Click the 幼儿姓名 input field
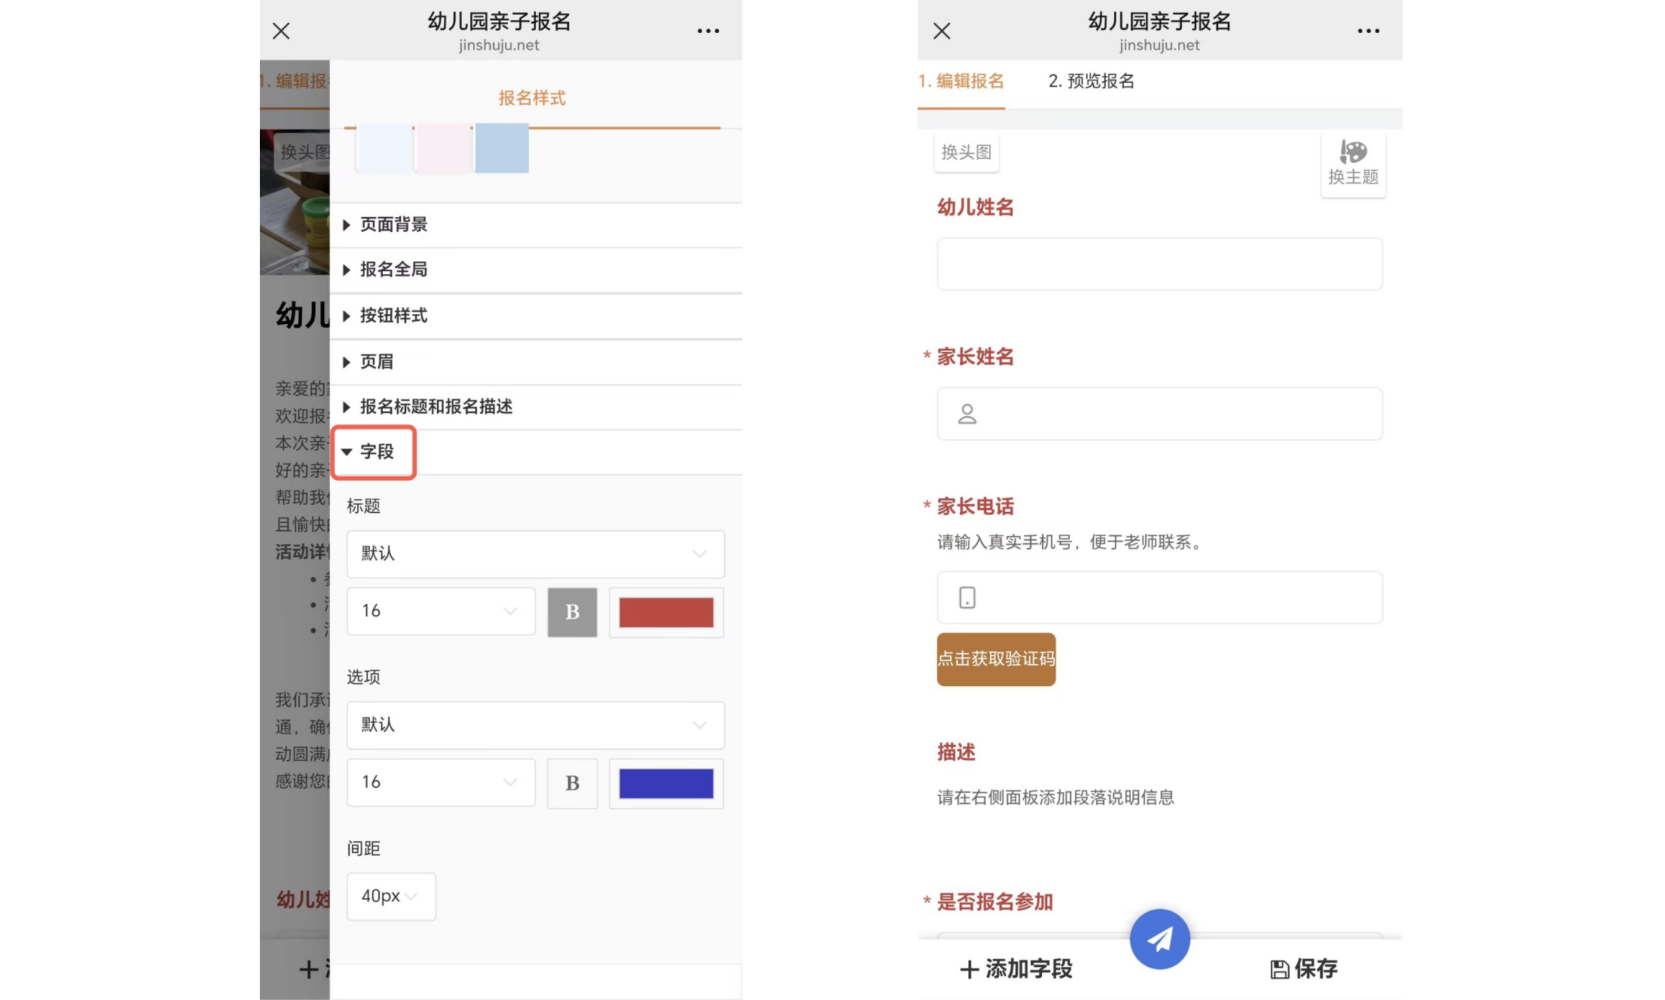Image resolution: width=1665 pixels, height=1000 pixels. (1159, 264)
